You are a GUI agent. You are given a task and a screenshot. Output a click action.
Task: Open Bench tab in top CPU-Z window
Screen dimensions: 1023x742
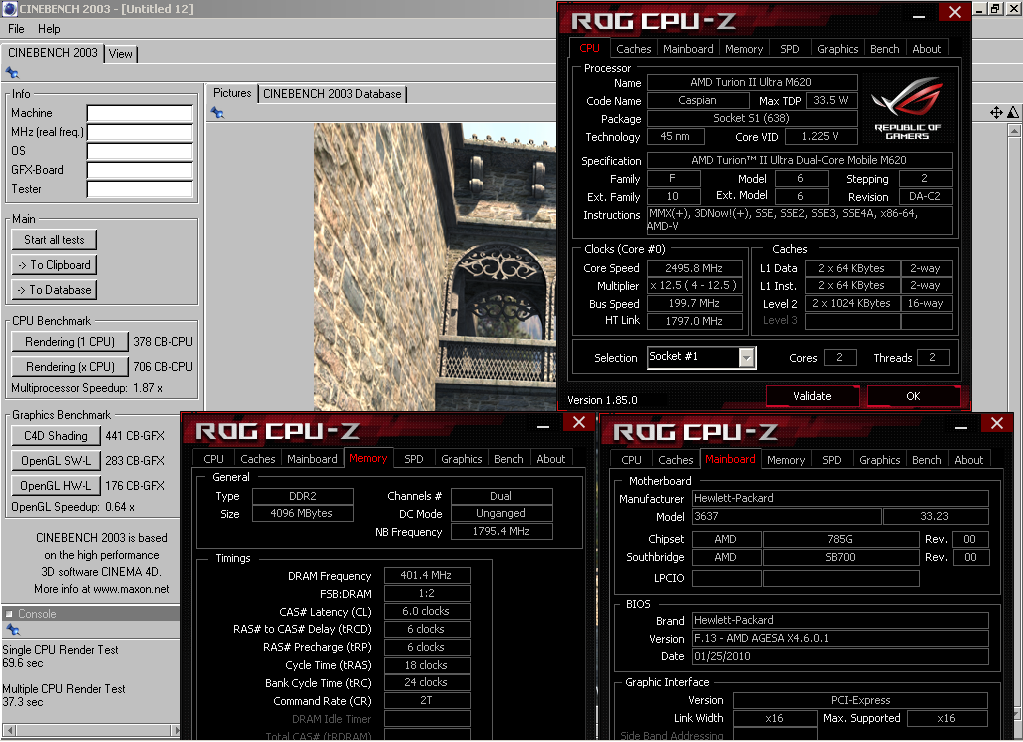coord(884,49)
